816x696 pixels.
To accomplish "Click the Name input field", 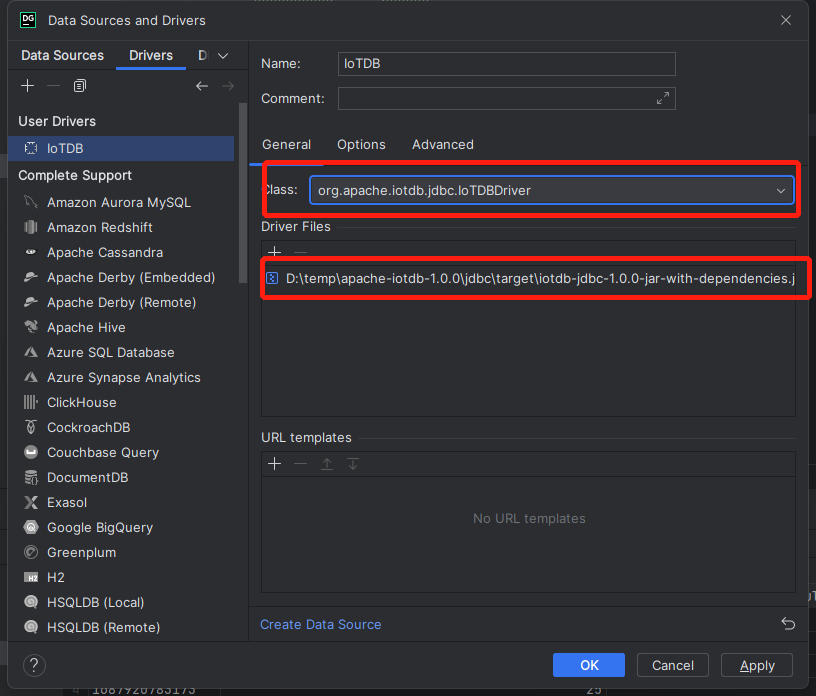I will click(x=506, y=64).
